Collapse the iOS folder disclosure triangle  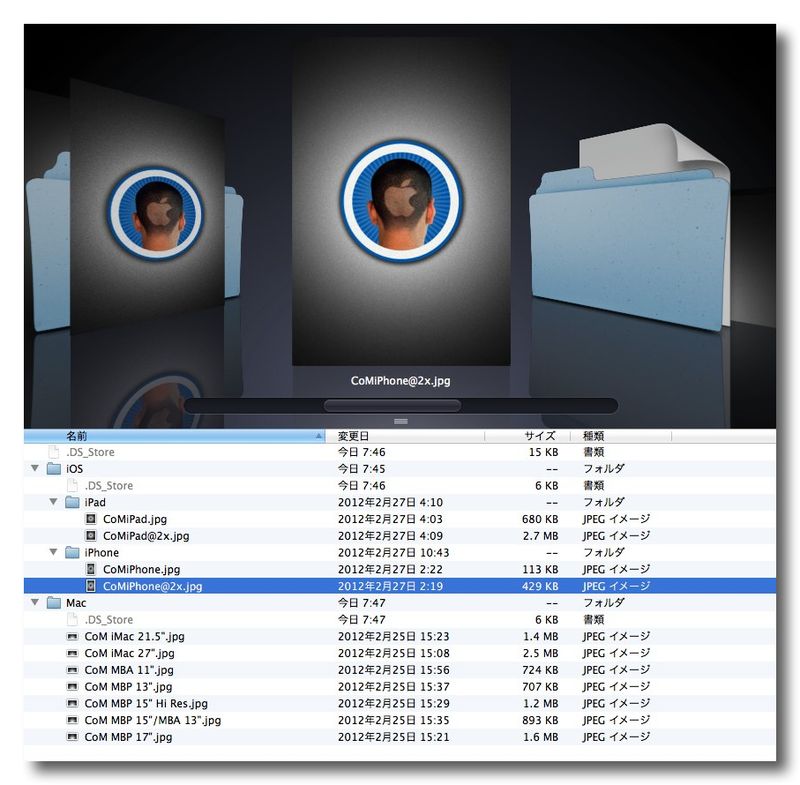[35, 468]
